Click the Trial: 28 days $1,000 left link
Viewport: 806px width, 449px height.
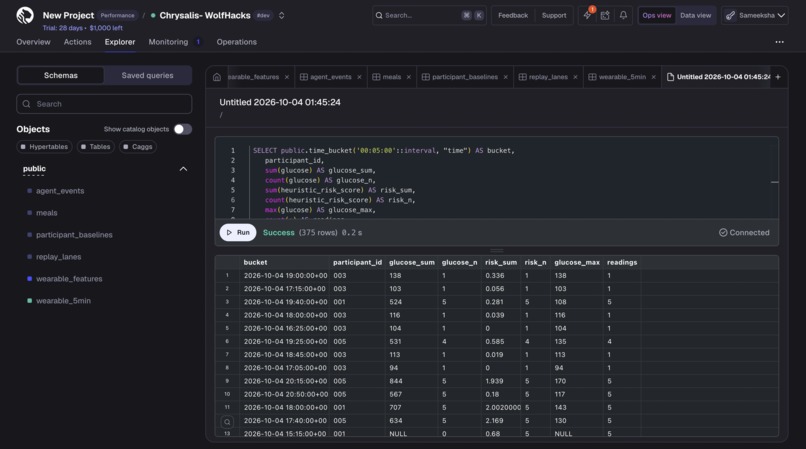point(82,28)
